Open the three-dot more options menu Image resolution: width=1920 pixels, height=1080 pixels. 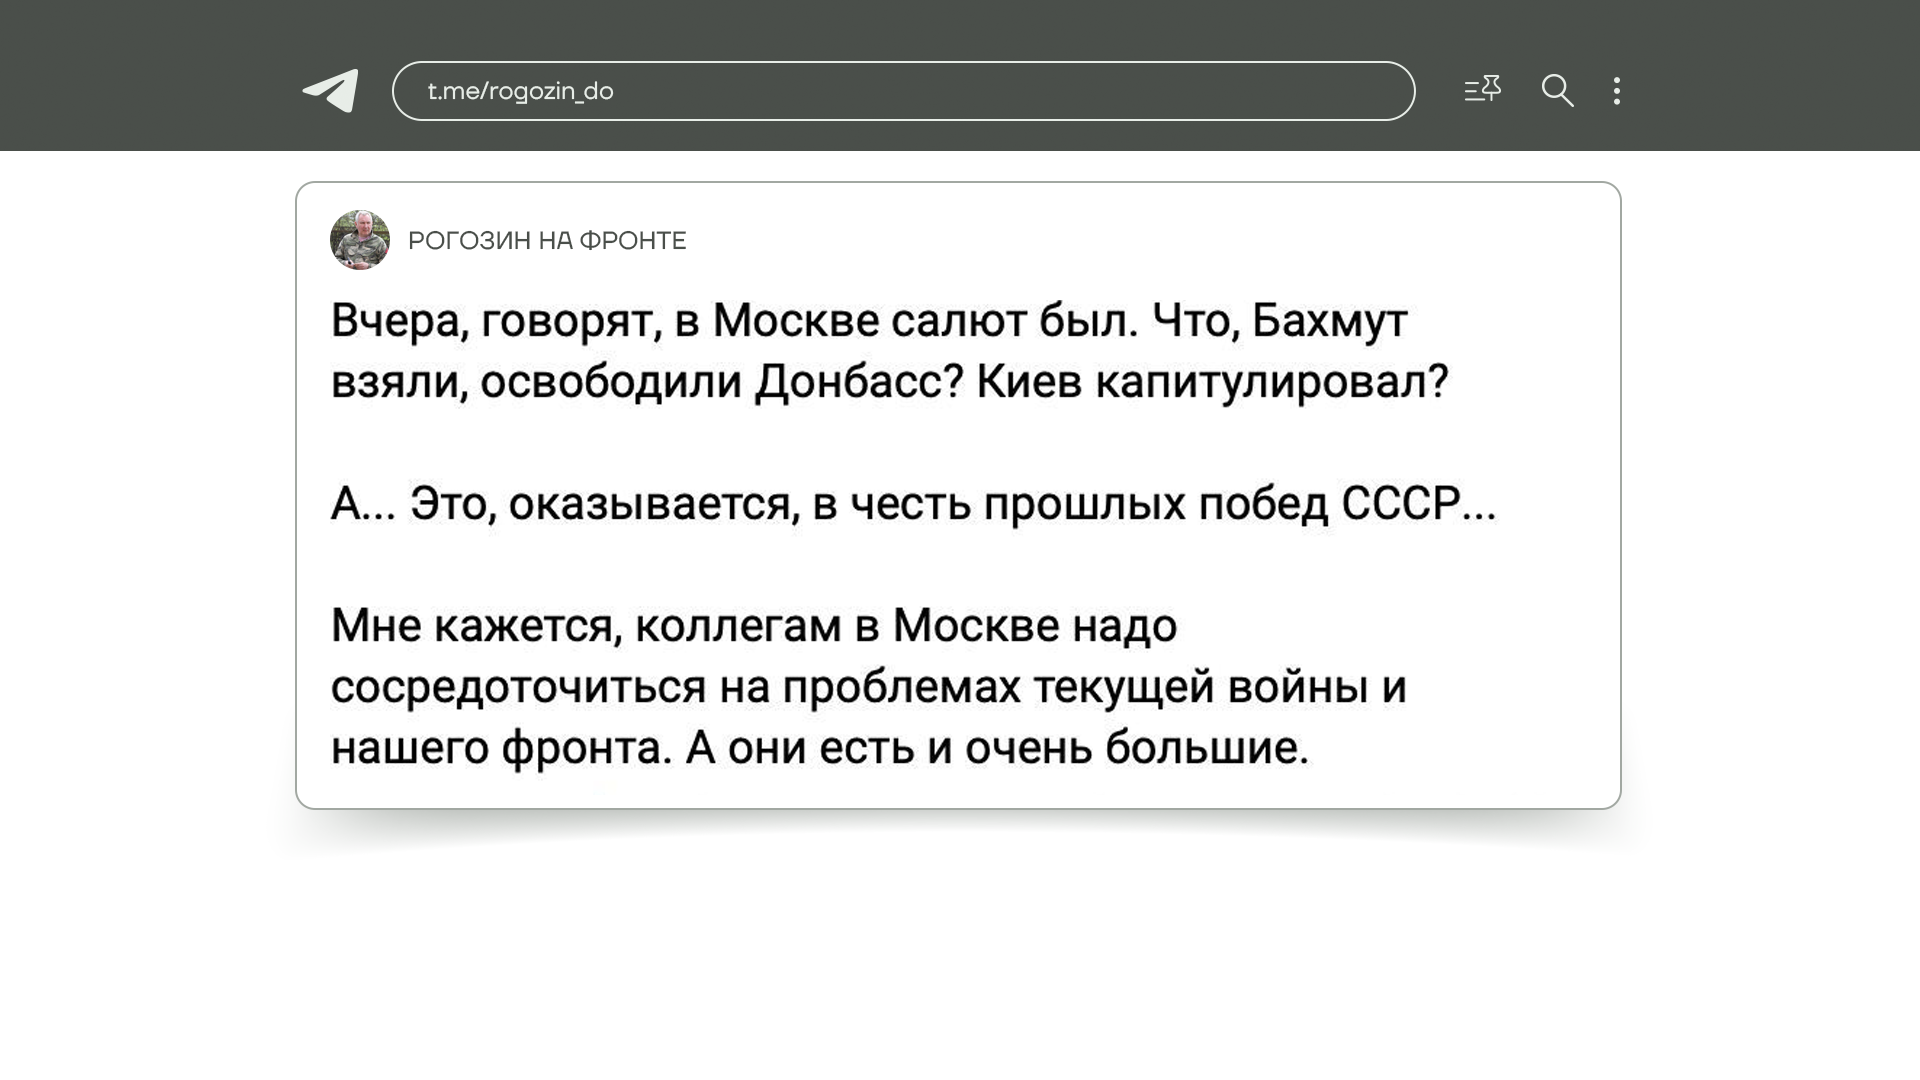click(1616, 91)
